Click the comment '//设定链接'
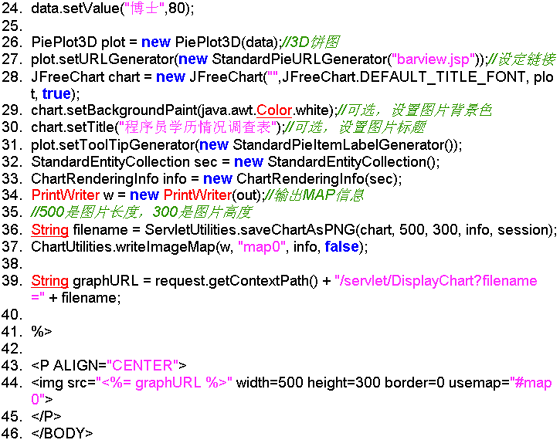The height and width of the screenshot is (440, 560). [x=521, y=59]
